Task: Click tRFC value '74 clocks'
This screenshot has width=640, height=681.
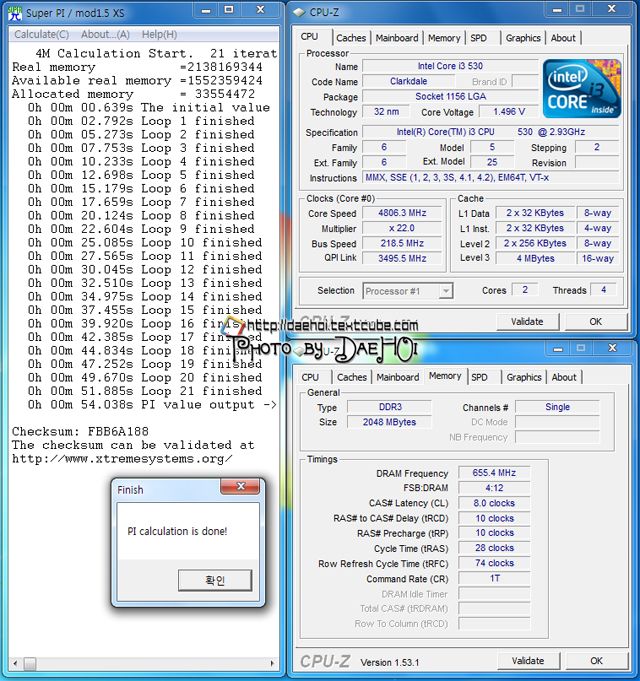Action: (494, 563)
